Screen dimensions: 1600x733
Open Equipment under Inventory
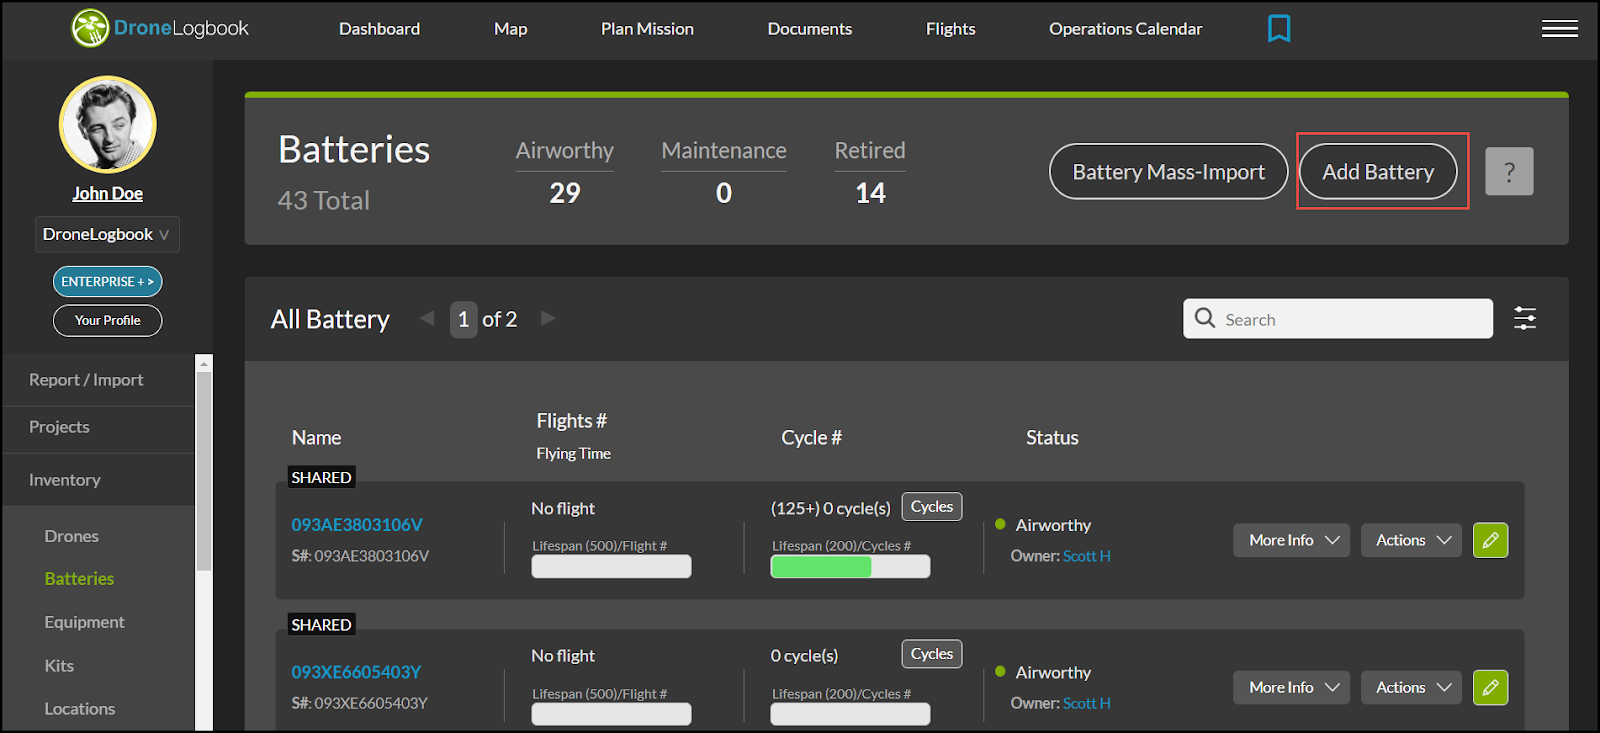pyautogui.click(x=84, y=622)
